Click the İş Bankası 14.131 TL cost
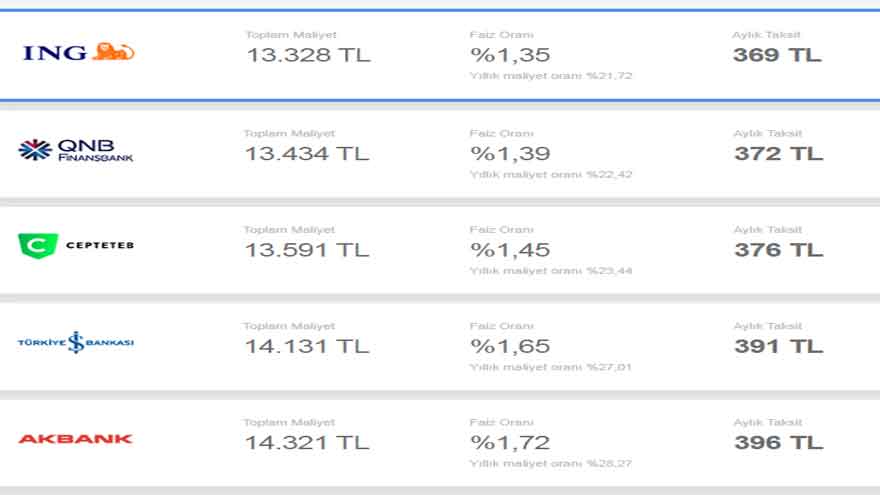Image resolution: width=880 pixels, height=495 pixels. (x=308, y=346)
